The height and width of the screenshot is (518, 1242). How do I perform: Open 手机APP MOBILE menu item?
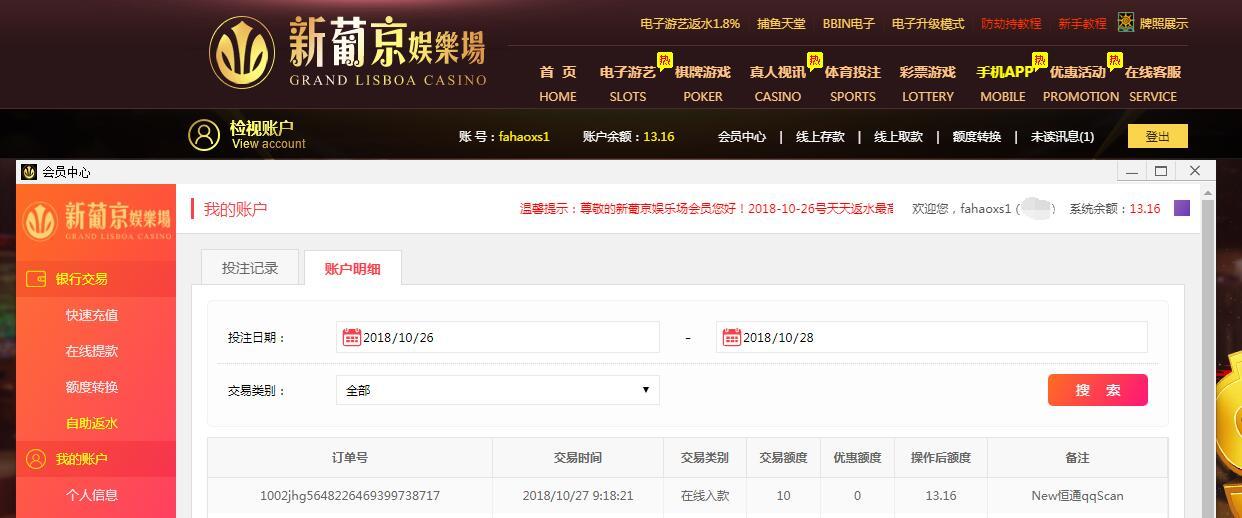1004,84
